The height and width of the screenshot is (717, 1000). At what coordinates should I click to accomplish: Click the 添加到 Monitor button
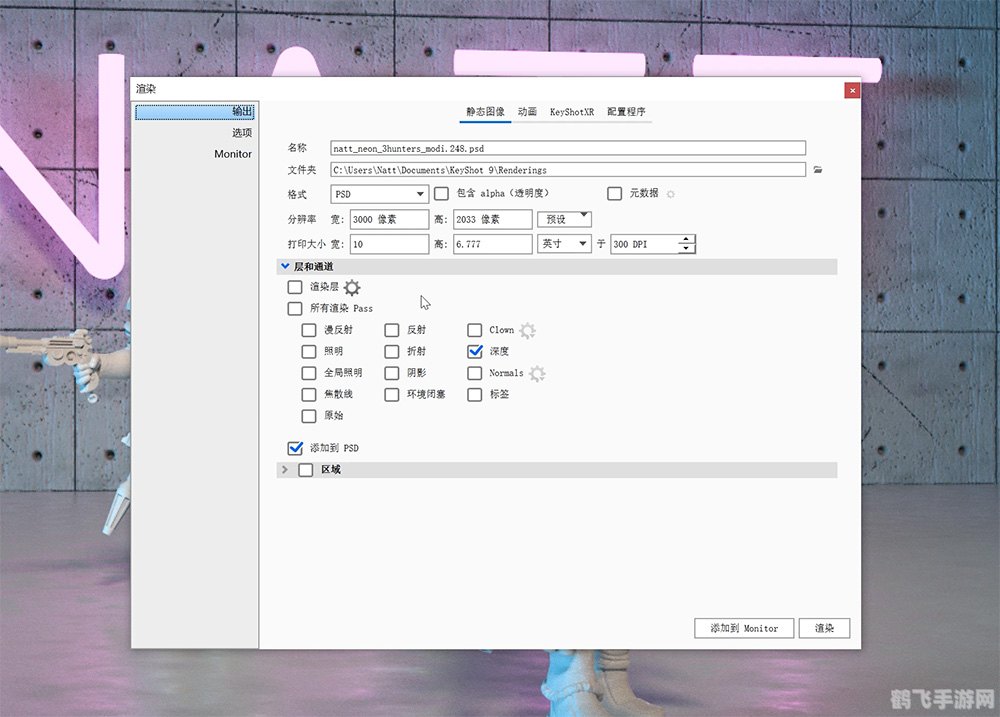coord(744,628)
